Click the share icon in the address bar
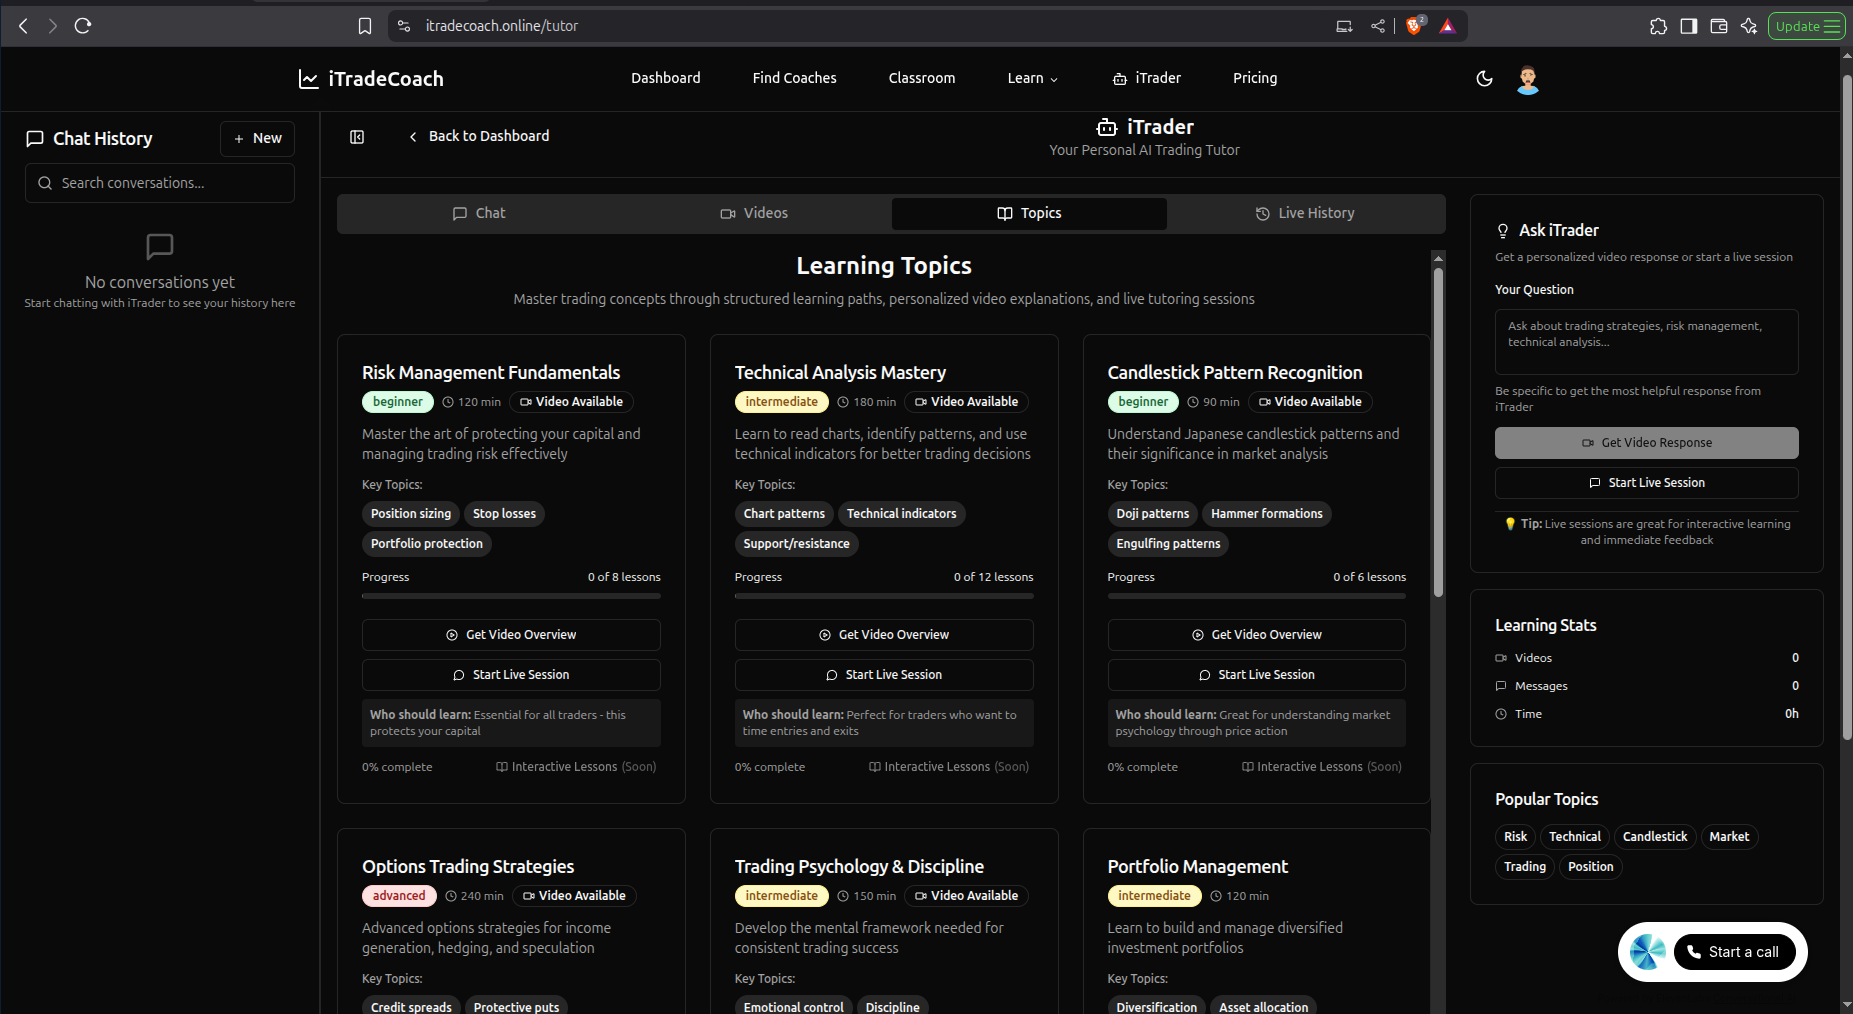 point(1378,26)
